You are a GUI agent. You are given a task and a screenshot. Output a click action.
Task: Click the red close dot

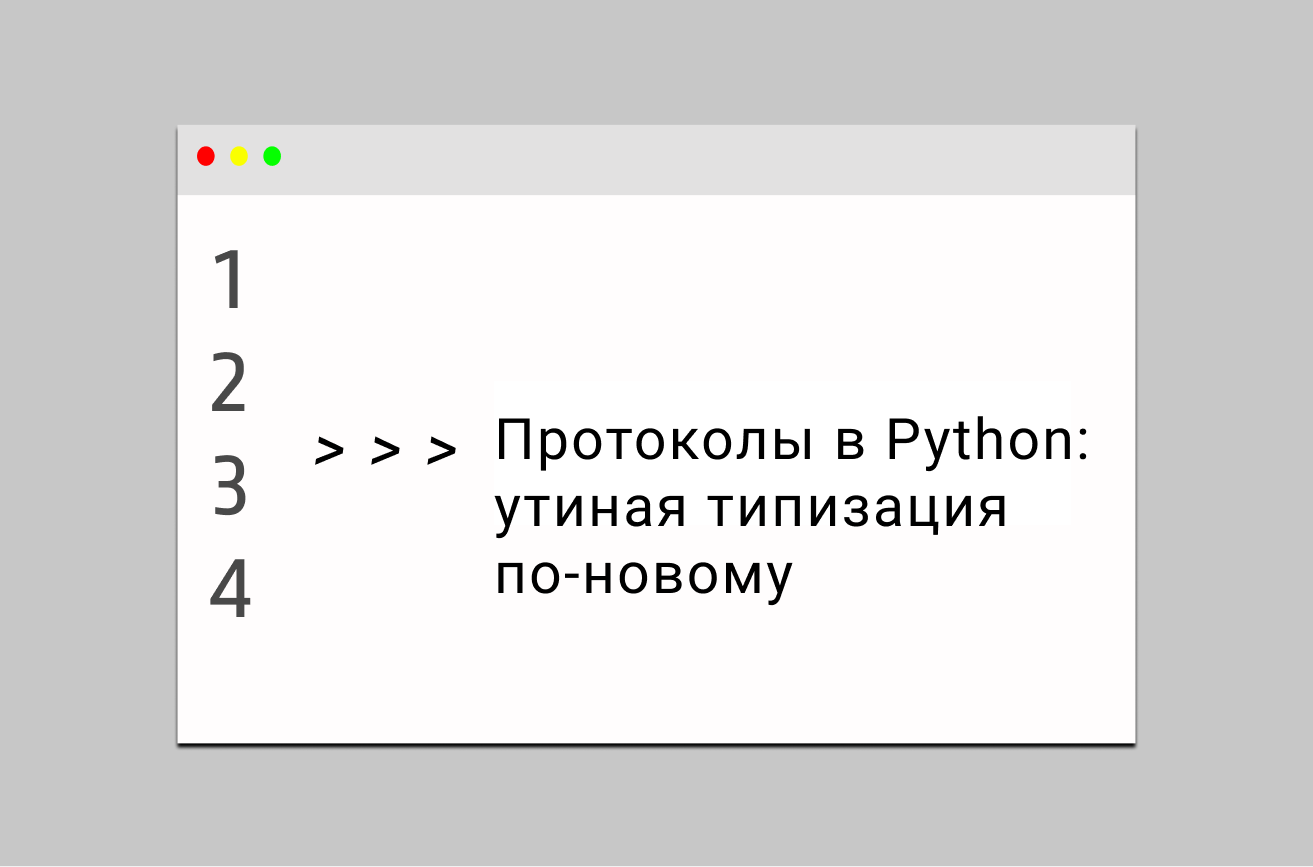point(206,156)
